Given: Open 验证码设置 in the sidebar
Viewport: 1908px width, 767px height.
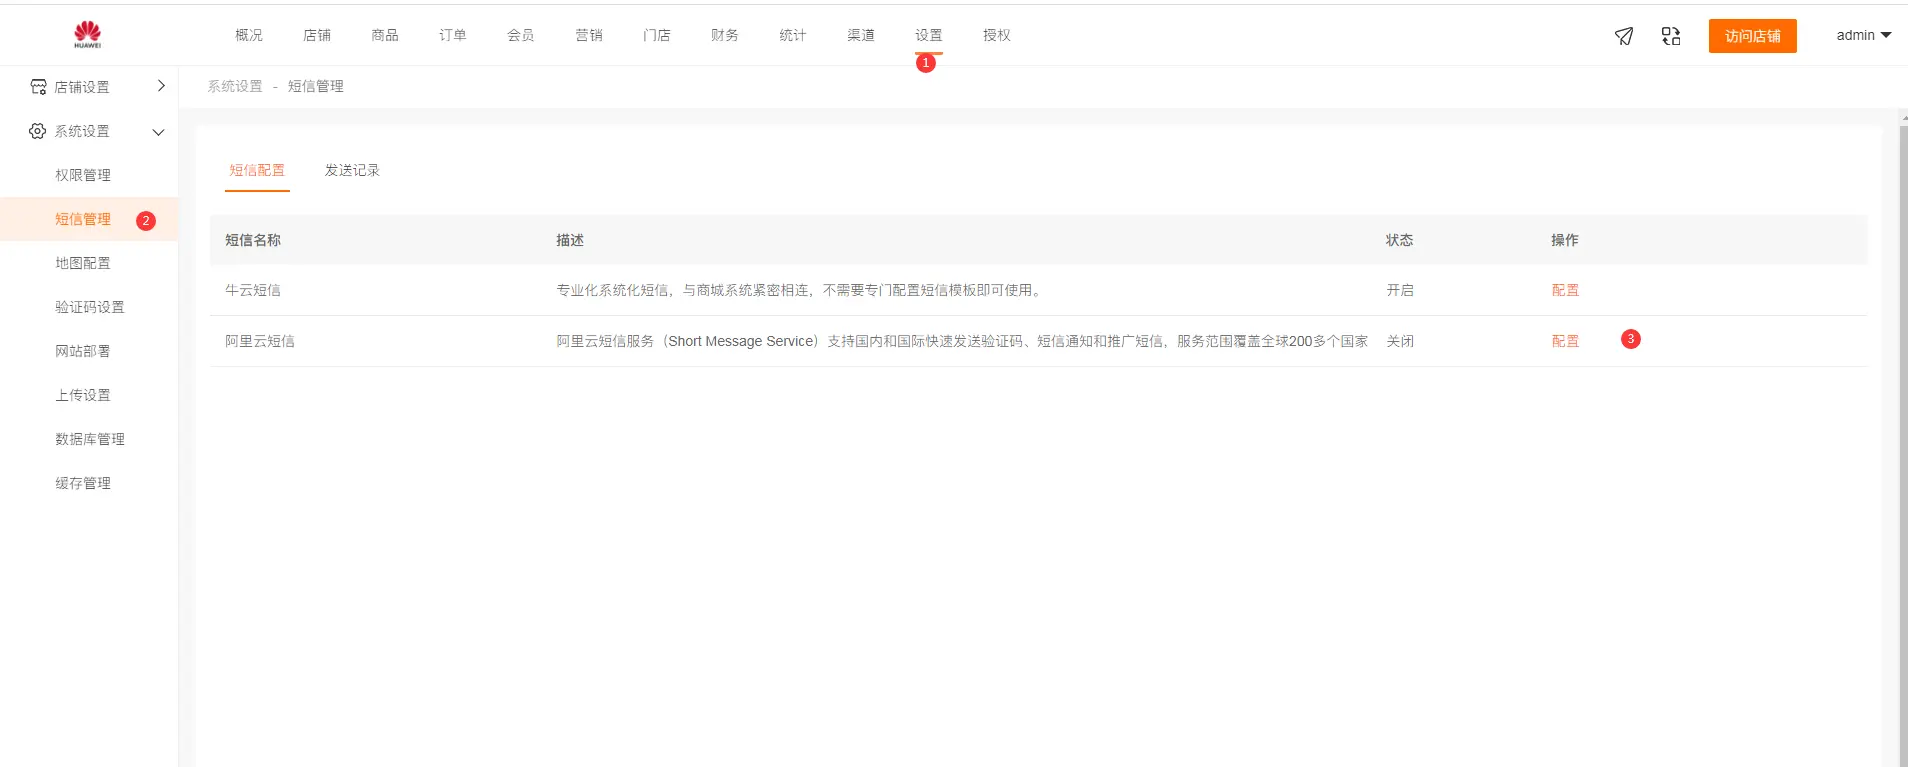Looking at the screenshot, I should tap(90, 307).
